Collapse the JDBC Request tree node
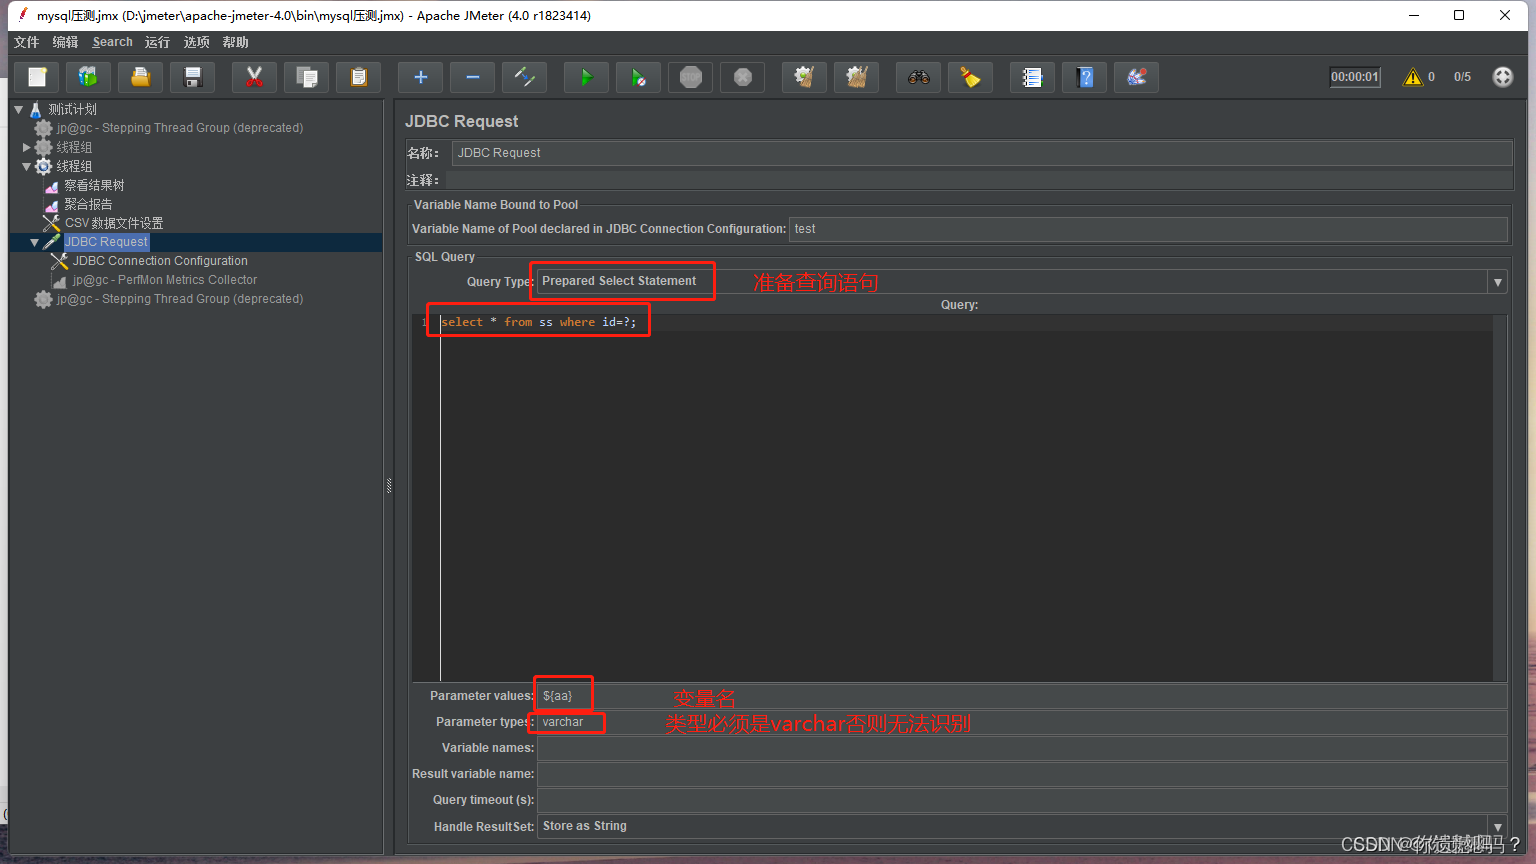Viewport: 1536px width, 864px height. point(35,242)
